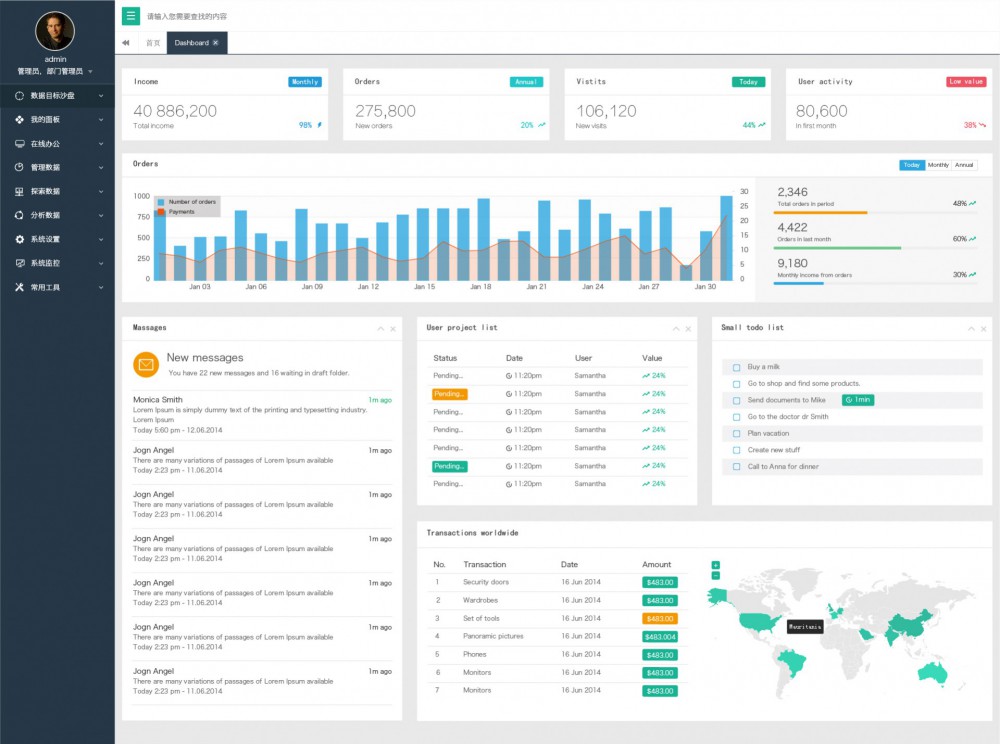Check the 'Buy a milk' todo item
The image size is (1000, 744).
[737, 367]
